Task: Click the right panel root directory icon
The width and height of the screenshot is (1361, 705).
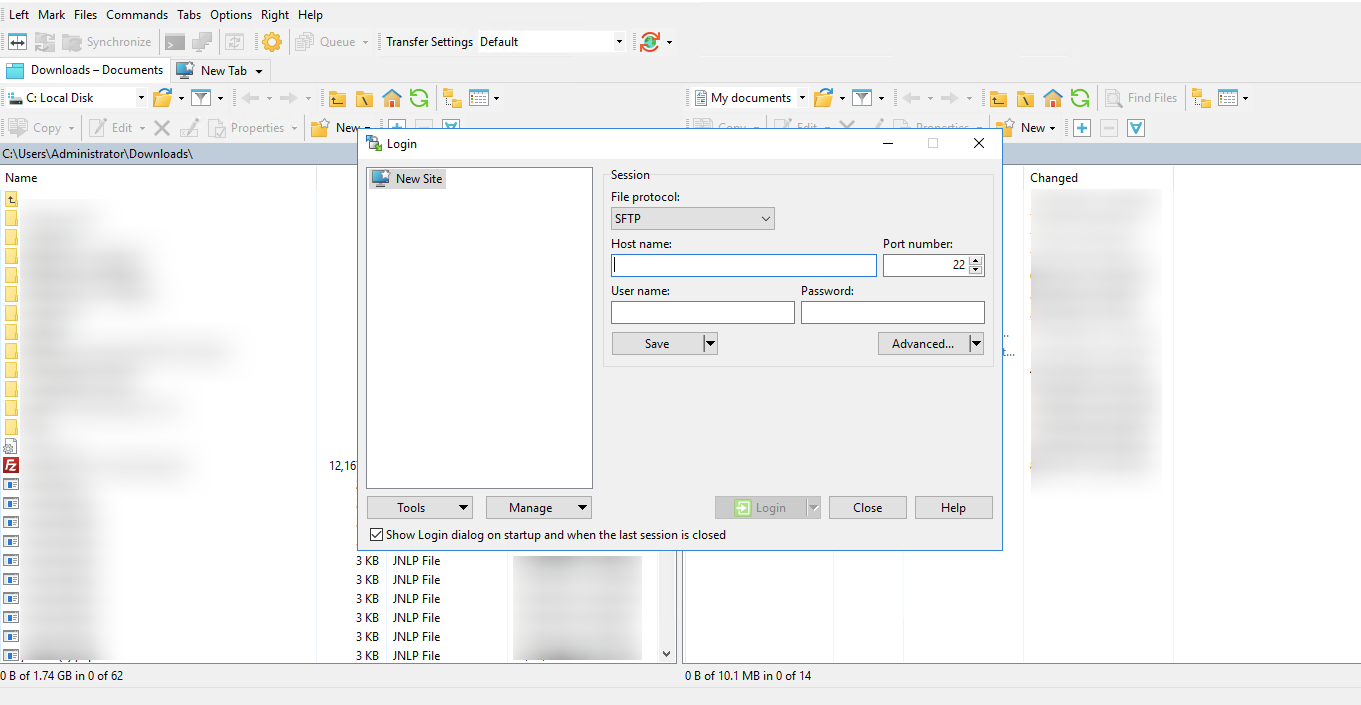Action: click(1025, 98)
